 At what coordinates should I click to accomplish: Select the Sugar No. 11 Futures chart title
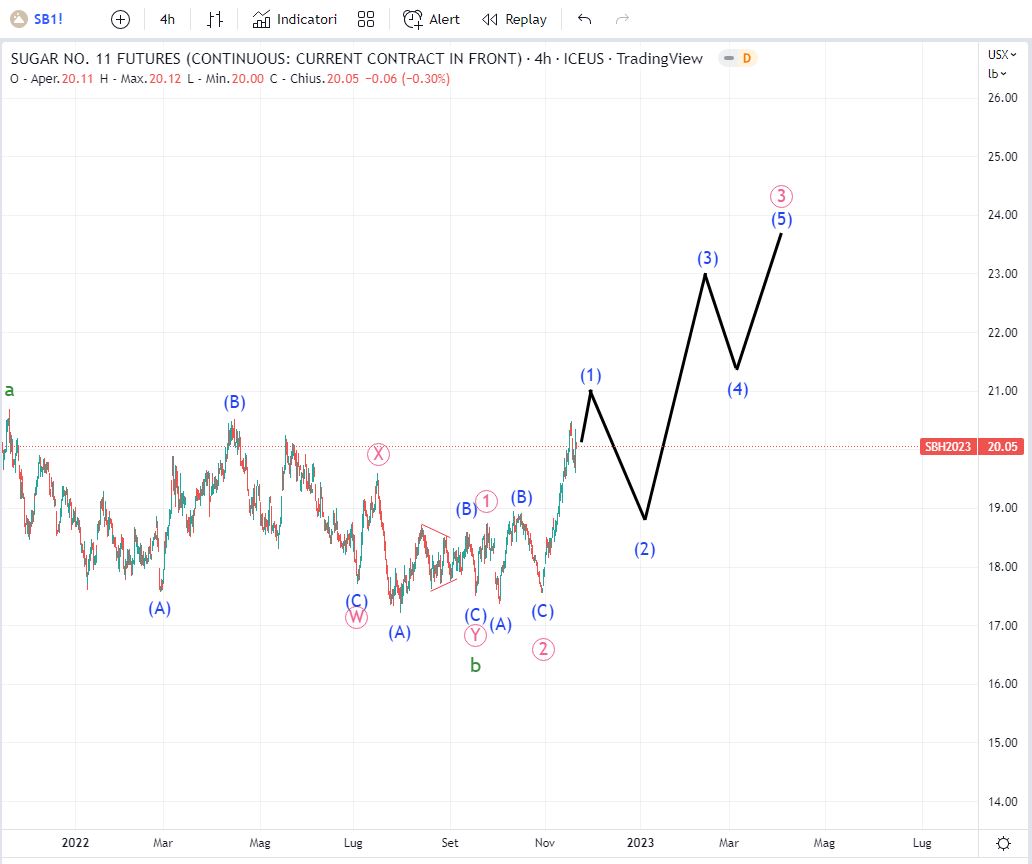pyautogui.click(x=357, y=59)
